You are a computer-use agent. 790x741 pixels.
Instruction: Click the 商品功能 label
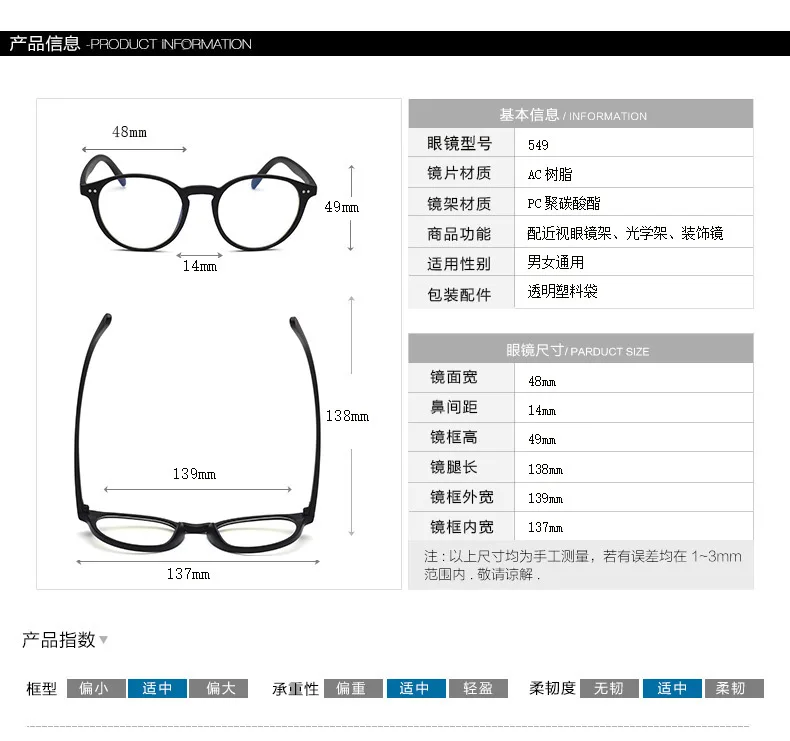459,234
